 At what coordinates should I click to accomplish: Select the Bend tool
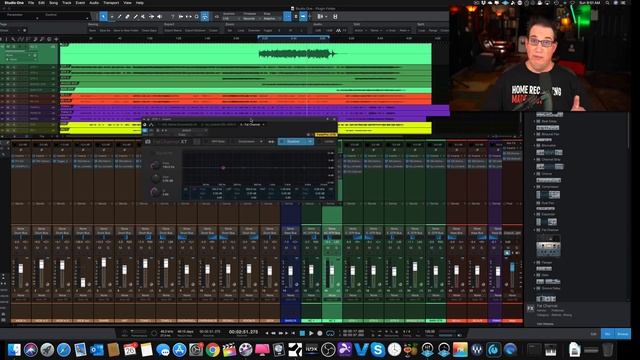coord(151,17)
